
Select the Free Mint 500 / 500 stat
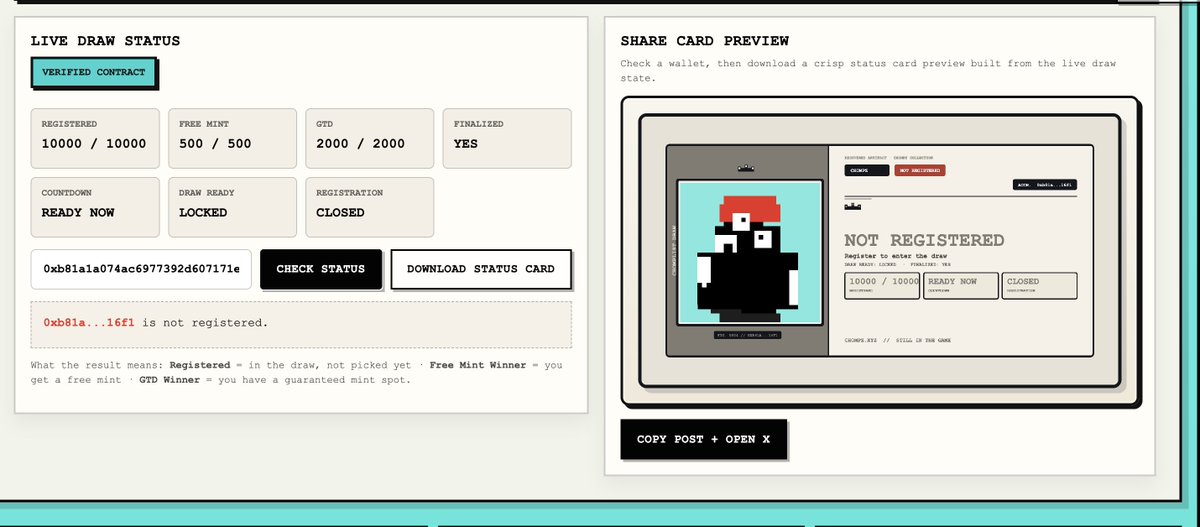(232, 138)
